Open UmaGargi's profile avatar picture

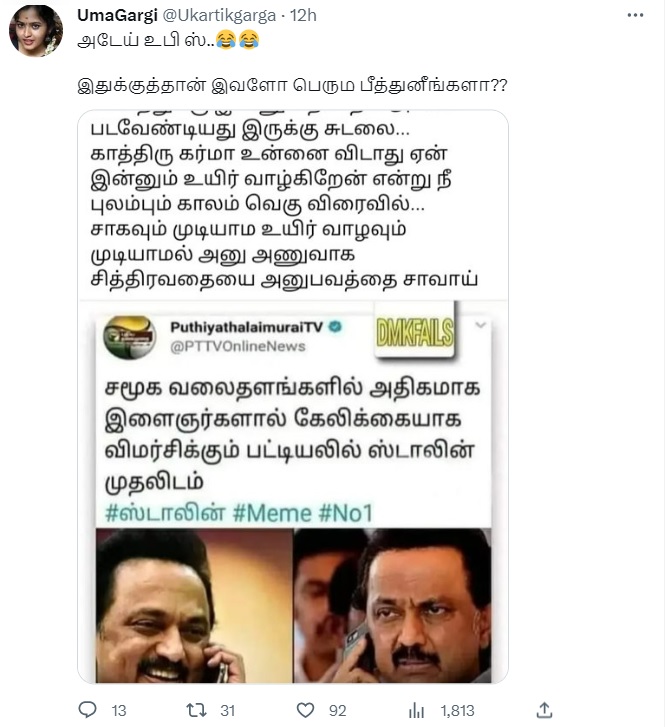click(36, 31)
